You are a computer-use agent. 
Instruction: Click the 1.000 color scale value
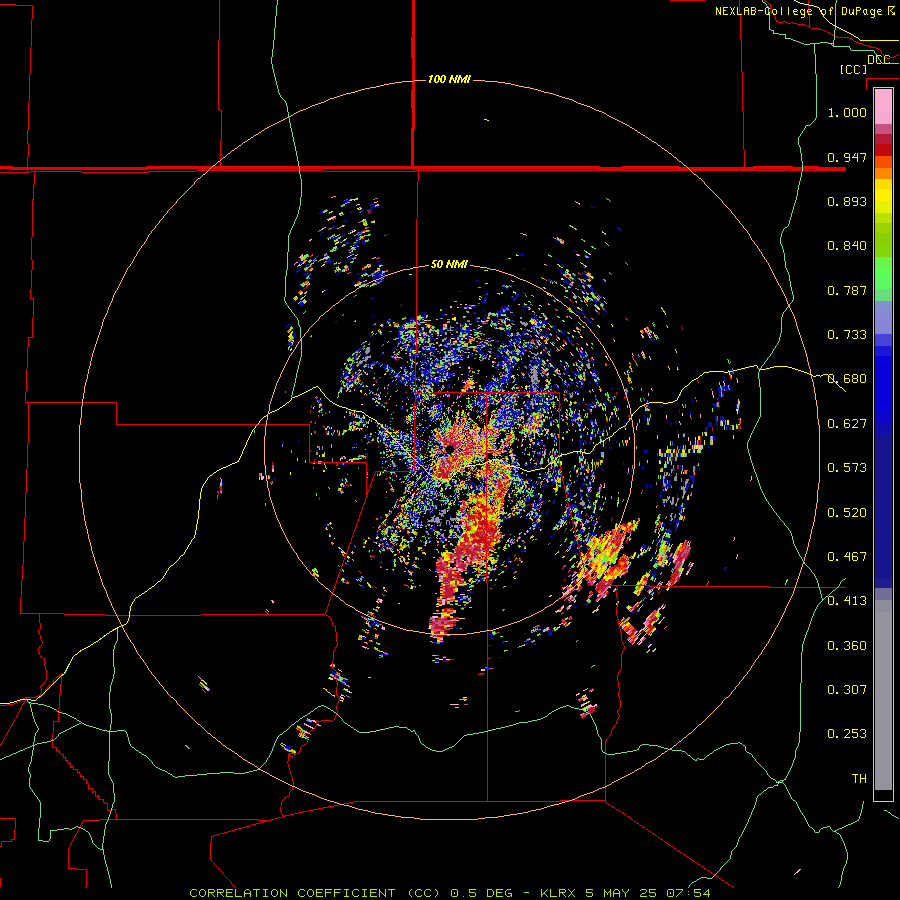(x=847, y=112)
